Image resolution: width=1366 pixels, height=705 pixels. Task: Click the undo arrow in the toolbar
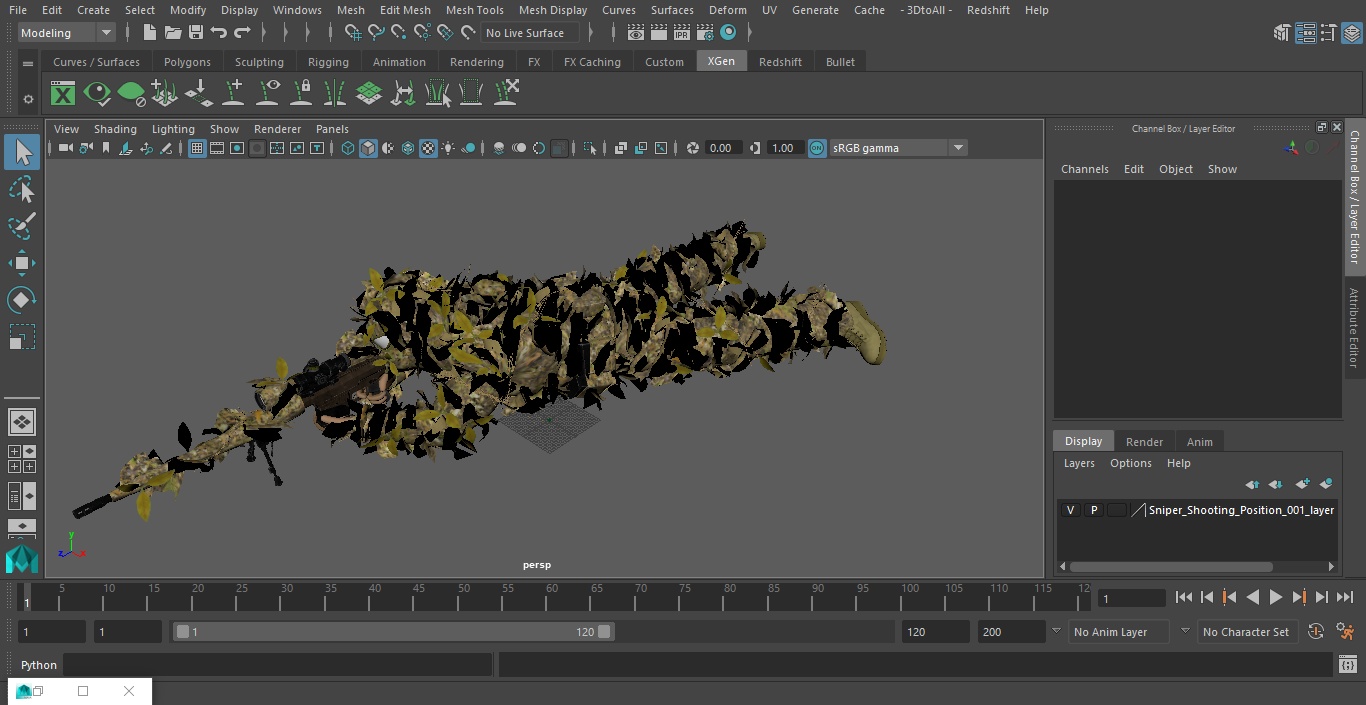[219, 33]
